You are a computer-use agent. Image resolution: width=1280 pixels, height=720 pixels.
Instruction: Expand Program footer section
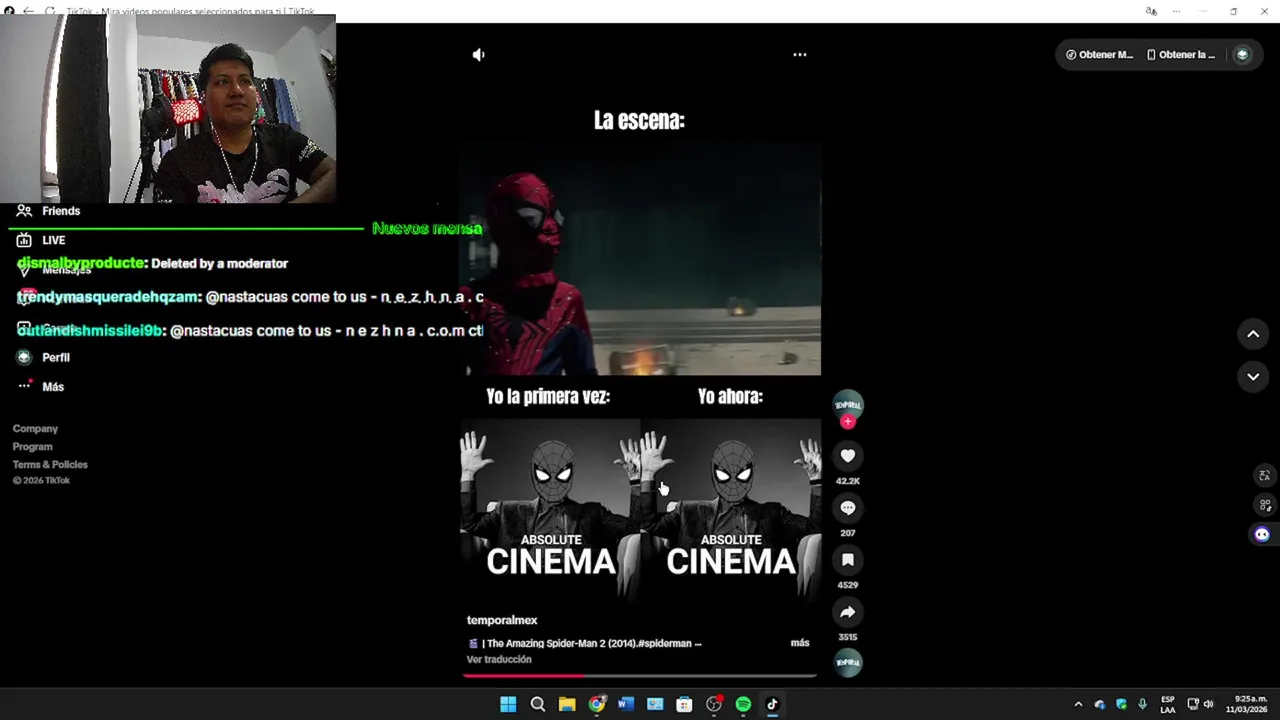click(32, 447)
